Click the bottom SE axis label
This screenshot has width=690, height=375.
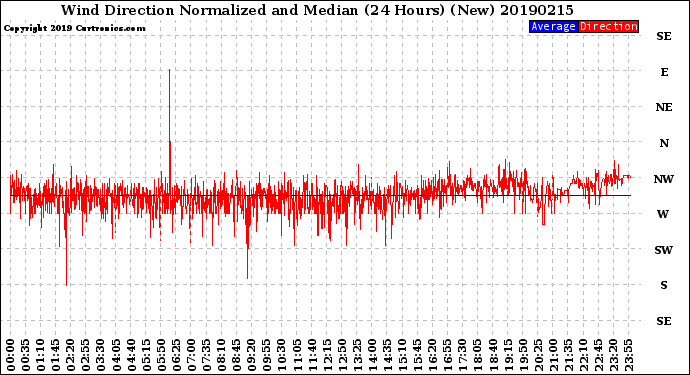point(664,321)
